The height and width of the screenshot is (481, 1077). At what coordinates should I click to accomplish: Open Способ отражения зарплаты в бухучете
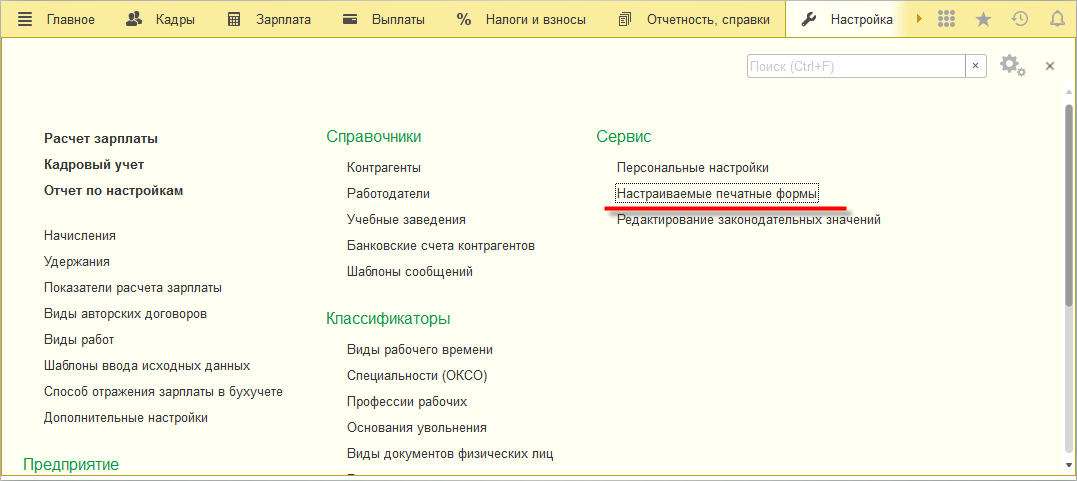[163, 392]
